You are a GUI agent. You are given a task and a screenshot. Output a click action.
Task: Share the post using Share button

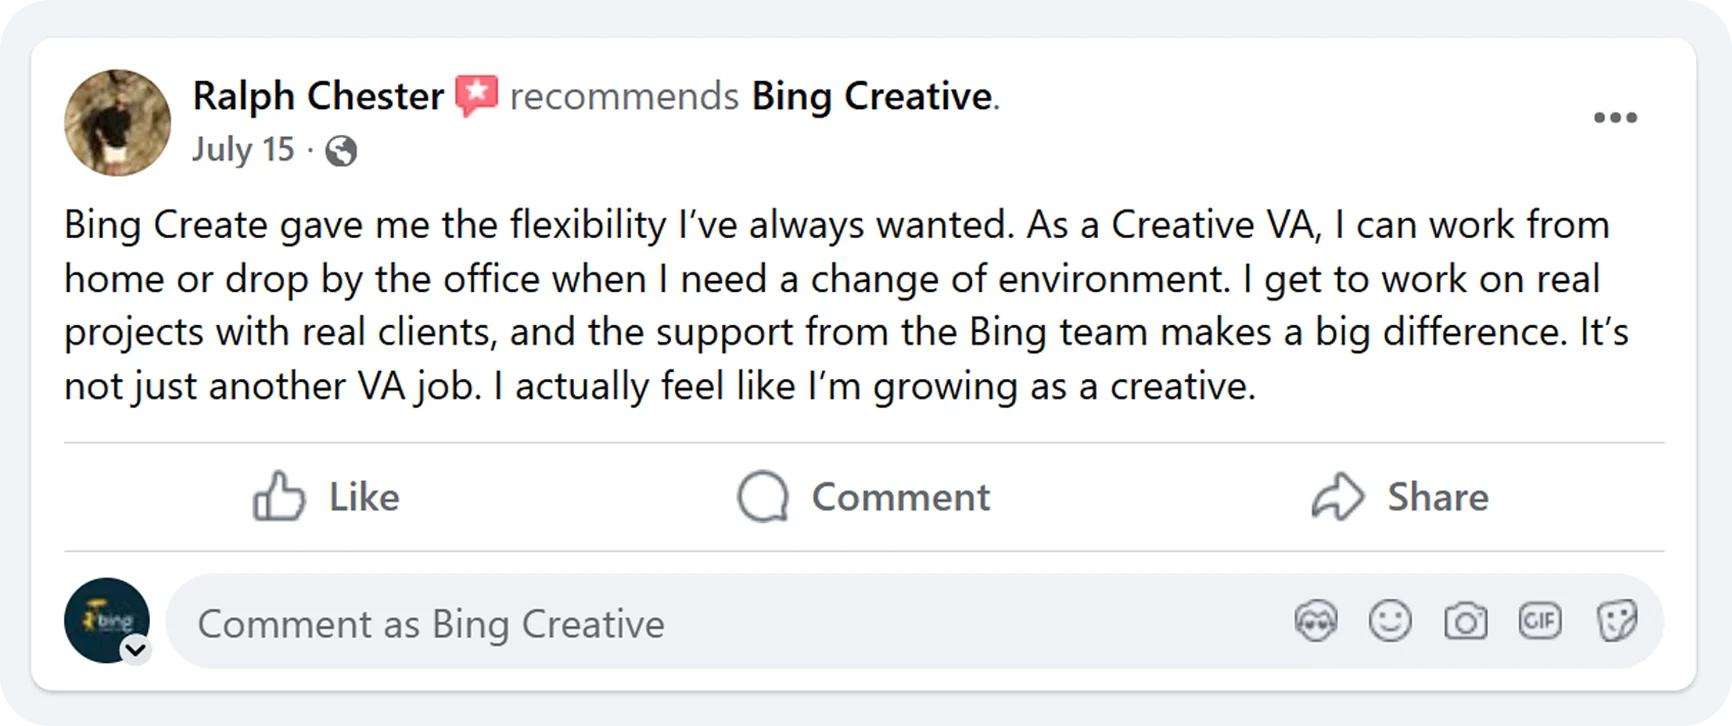(x=1400, y=497)
